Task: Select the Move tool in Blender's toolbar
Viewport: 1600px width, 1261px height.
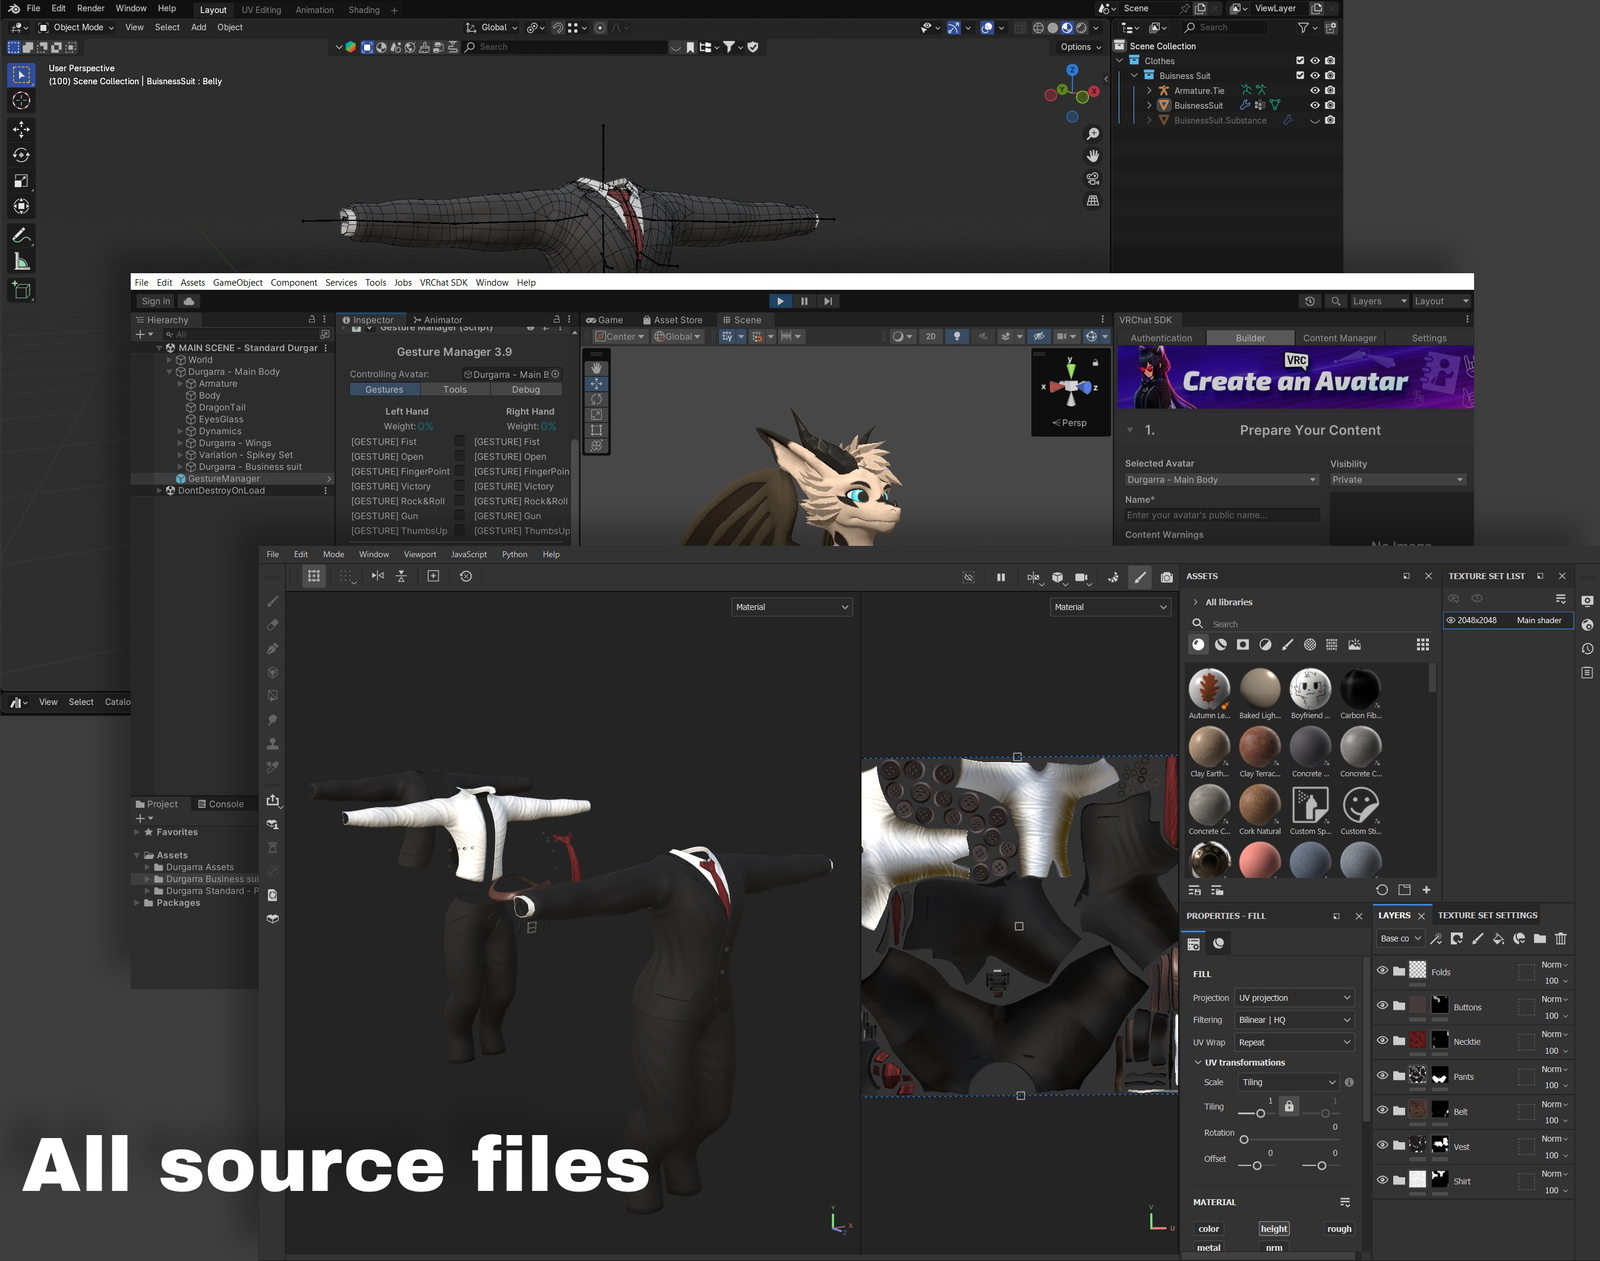Action: 21,129
